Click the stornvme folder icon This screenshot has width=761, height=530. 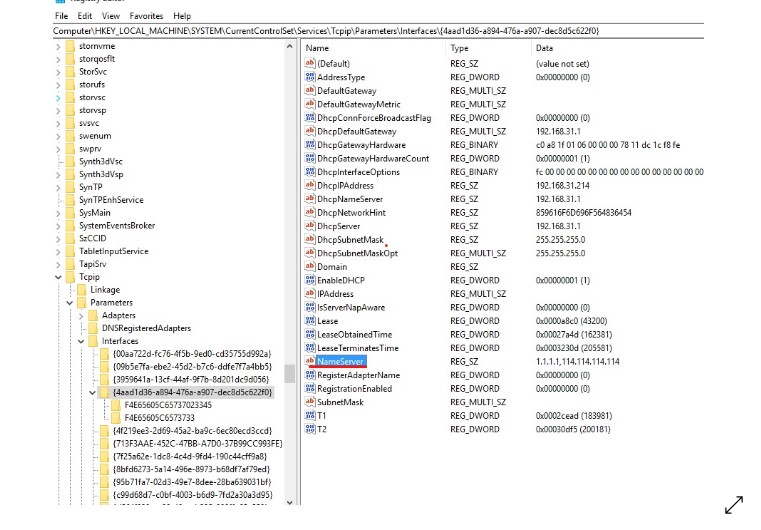[70, 46]
